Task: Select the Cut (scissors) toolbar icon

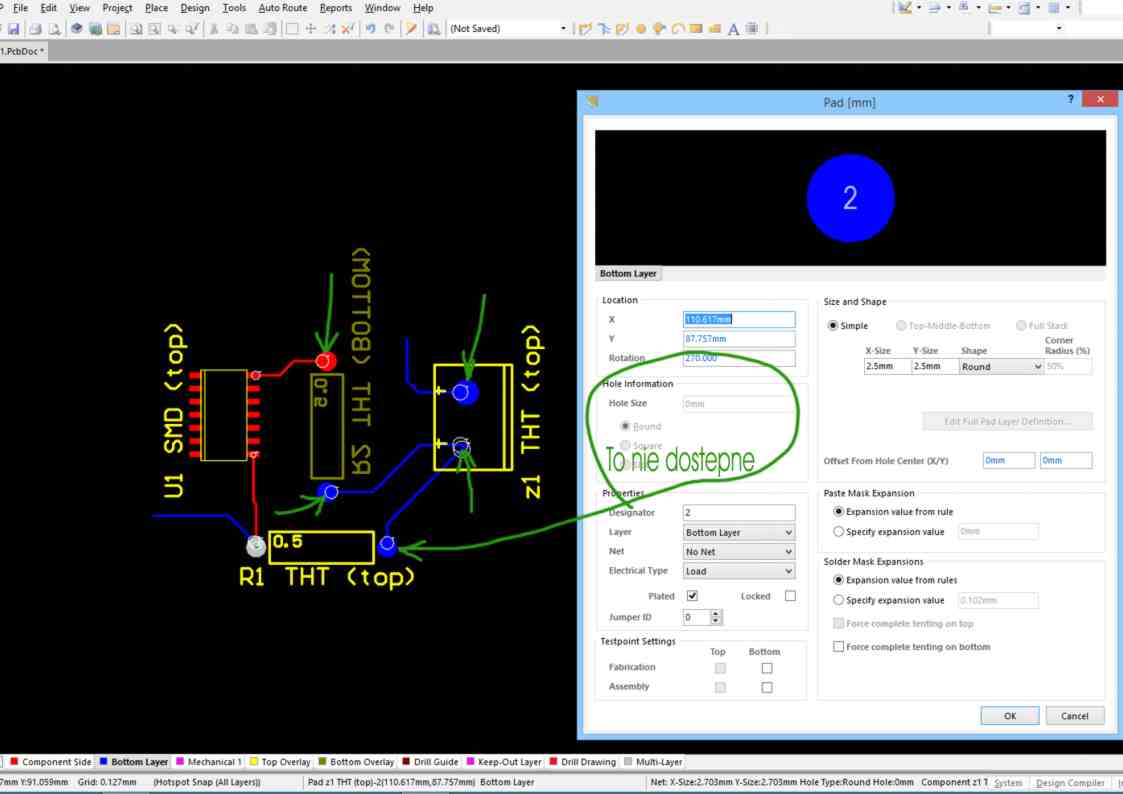Action: 214,29
